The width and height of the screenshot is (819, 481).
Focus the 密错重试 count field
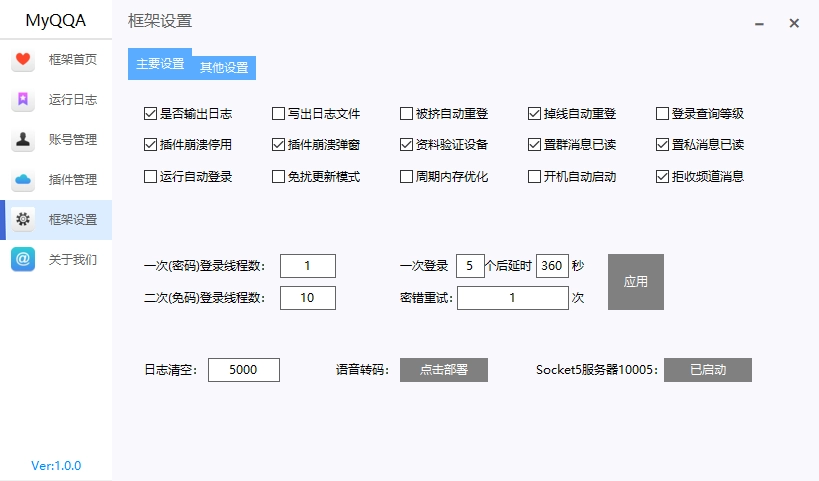coord(511,298)
